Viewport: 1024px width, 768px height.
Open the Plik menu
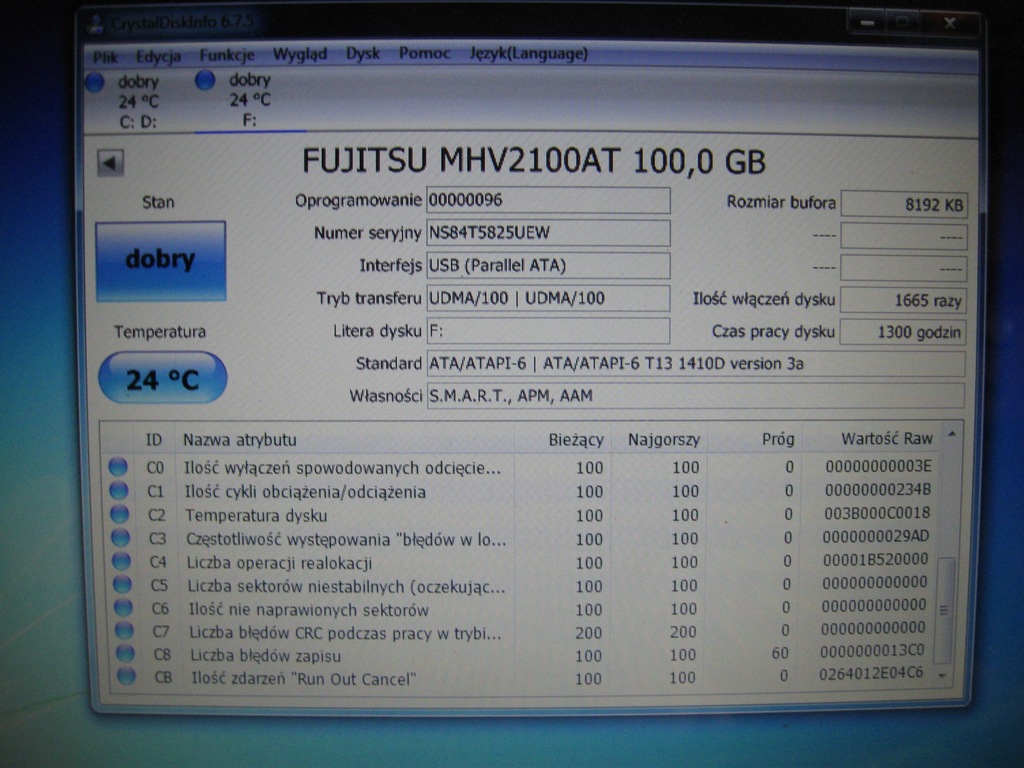[x=105, y=57]
